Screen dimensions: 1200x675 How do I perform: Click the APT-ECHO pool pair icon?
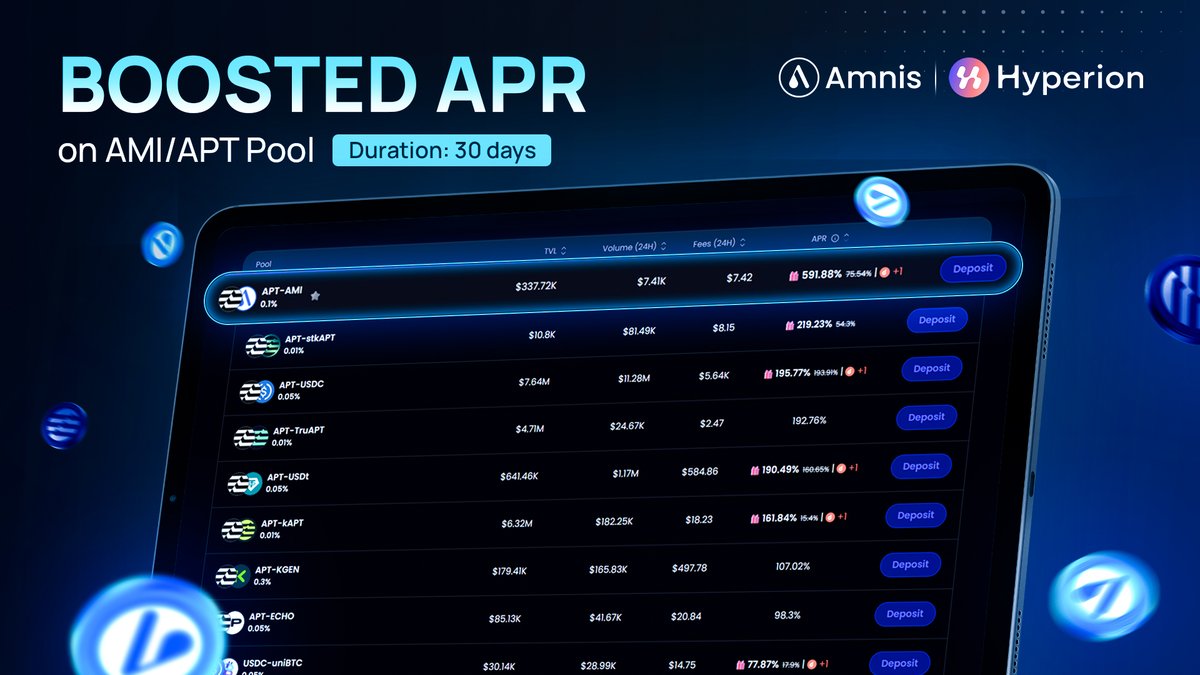(x=232, y=622)
